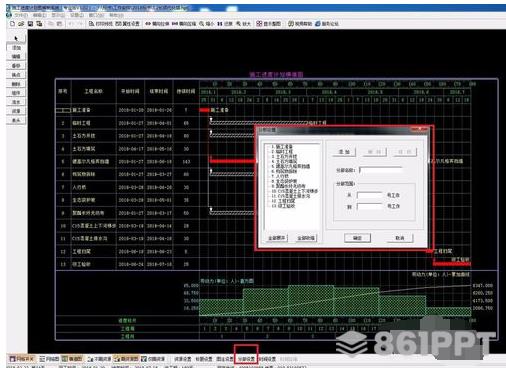
Task: Click the 分部名称 name input field
Action: tap(380, 170)
